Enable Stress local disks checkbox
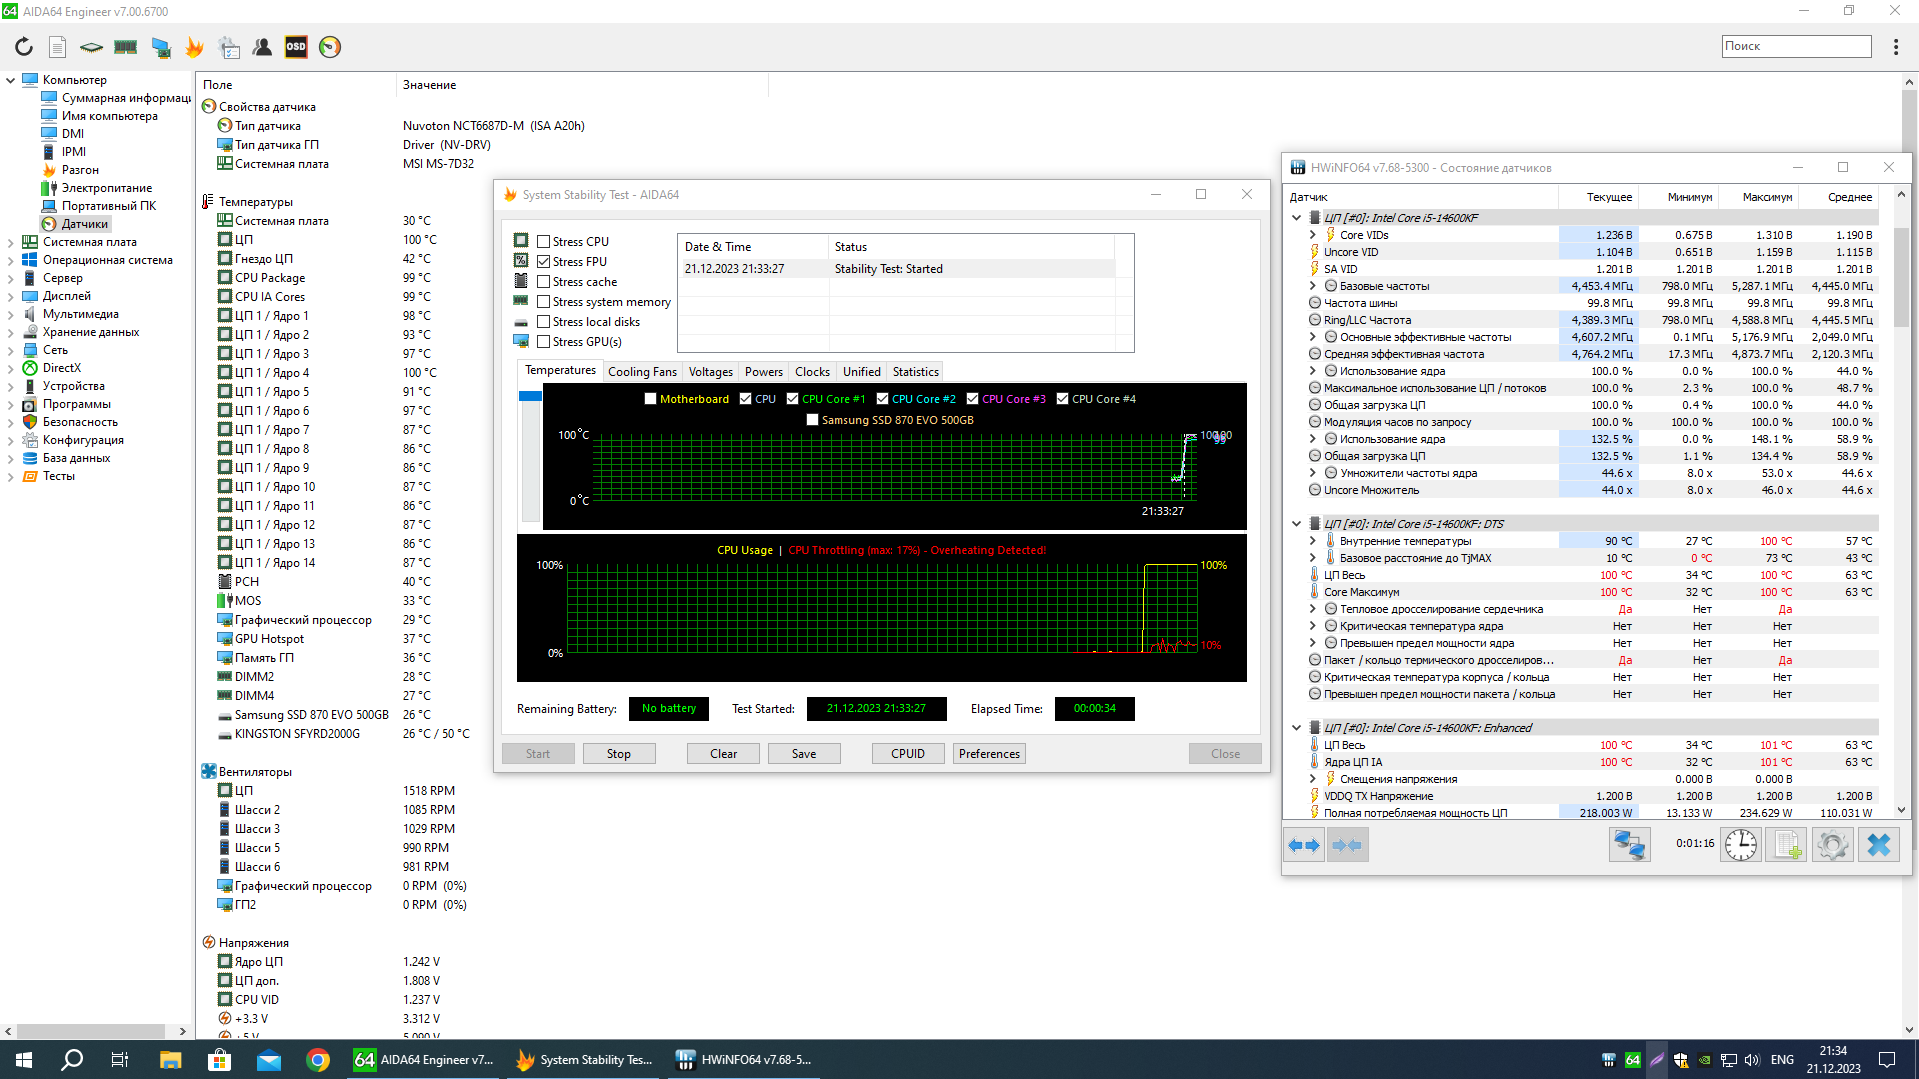This screenshot has width=1919, height=1079. [x=544, y=322]
